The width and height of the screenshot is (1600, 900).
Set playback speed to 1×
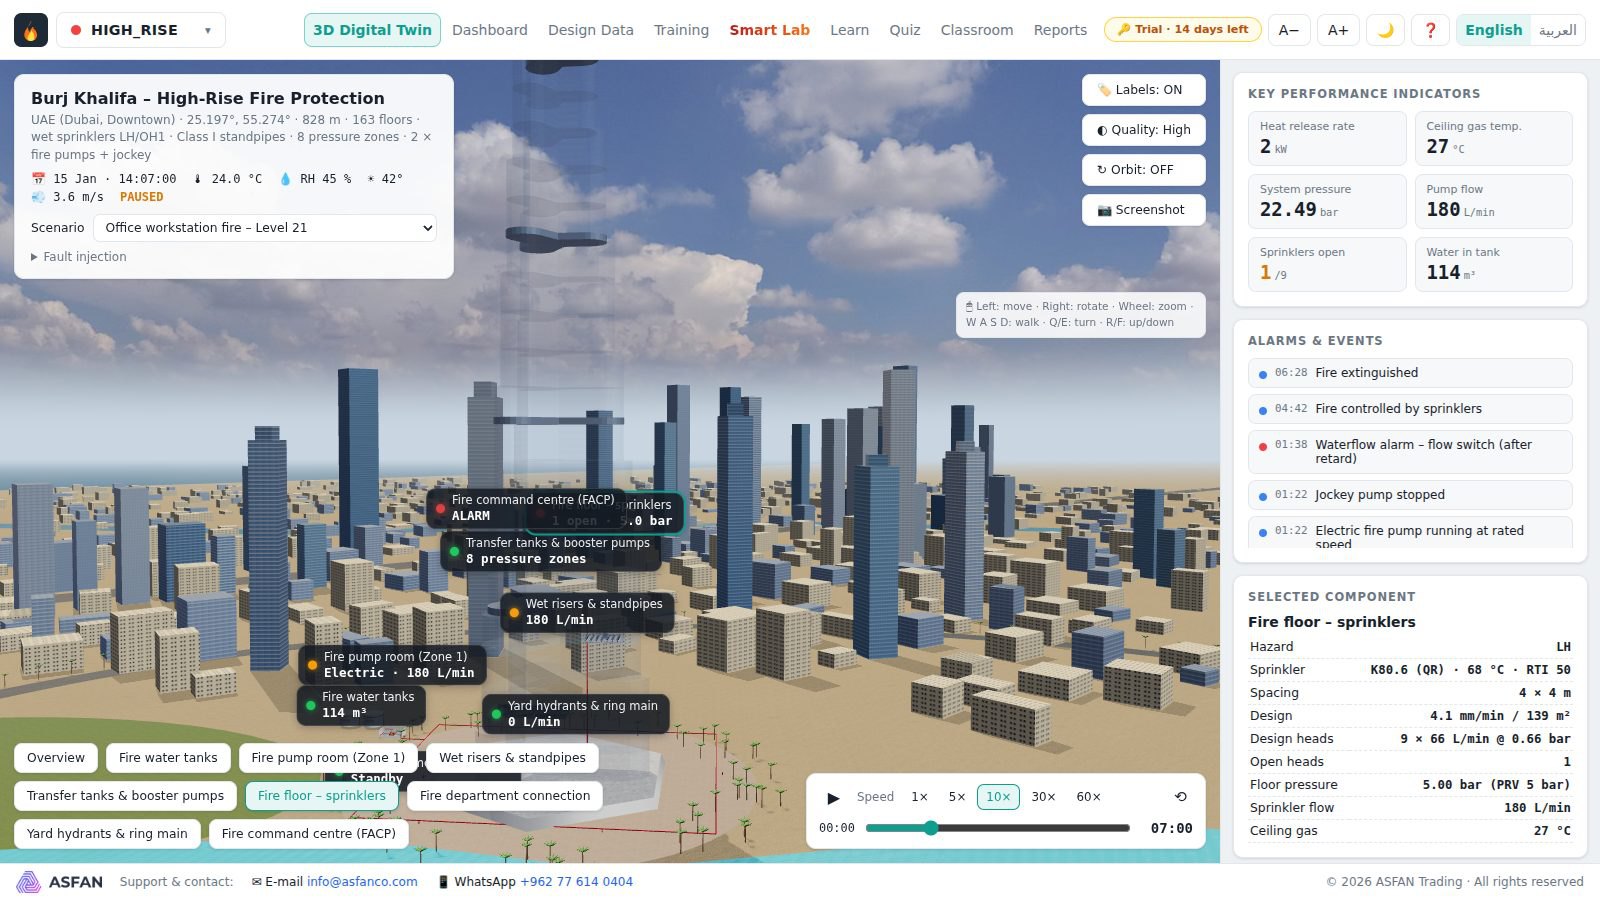click(919, 797)
